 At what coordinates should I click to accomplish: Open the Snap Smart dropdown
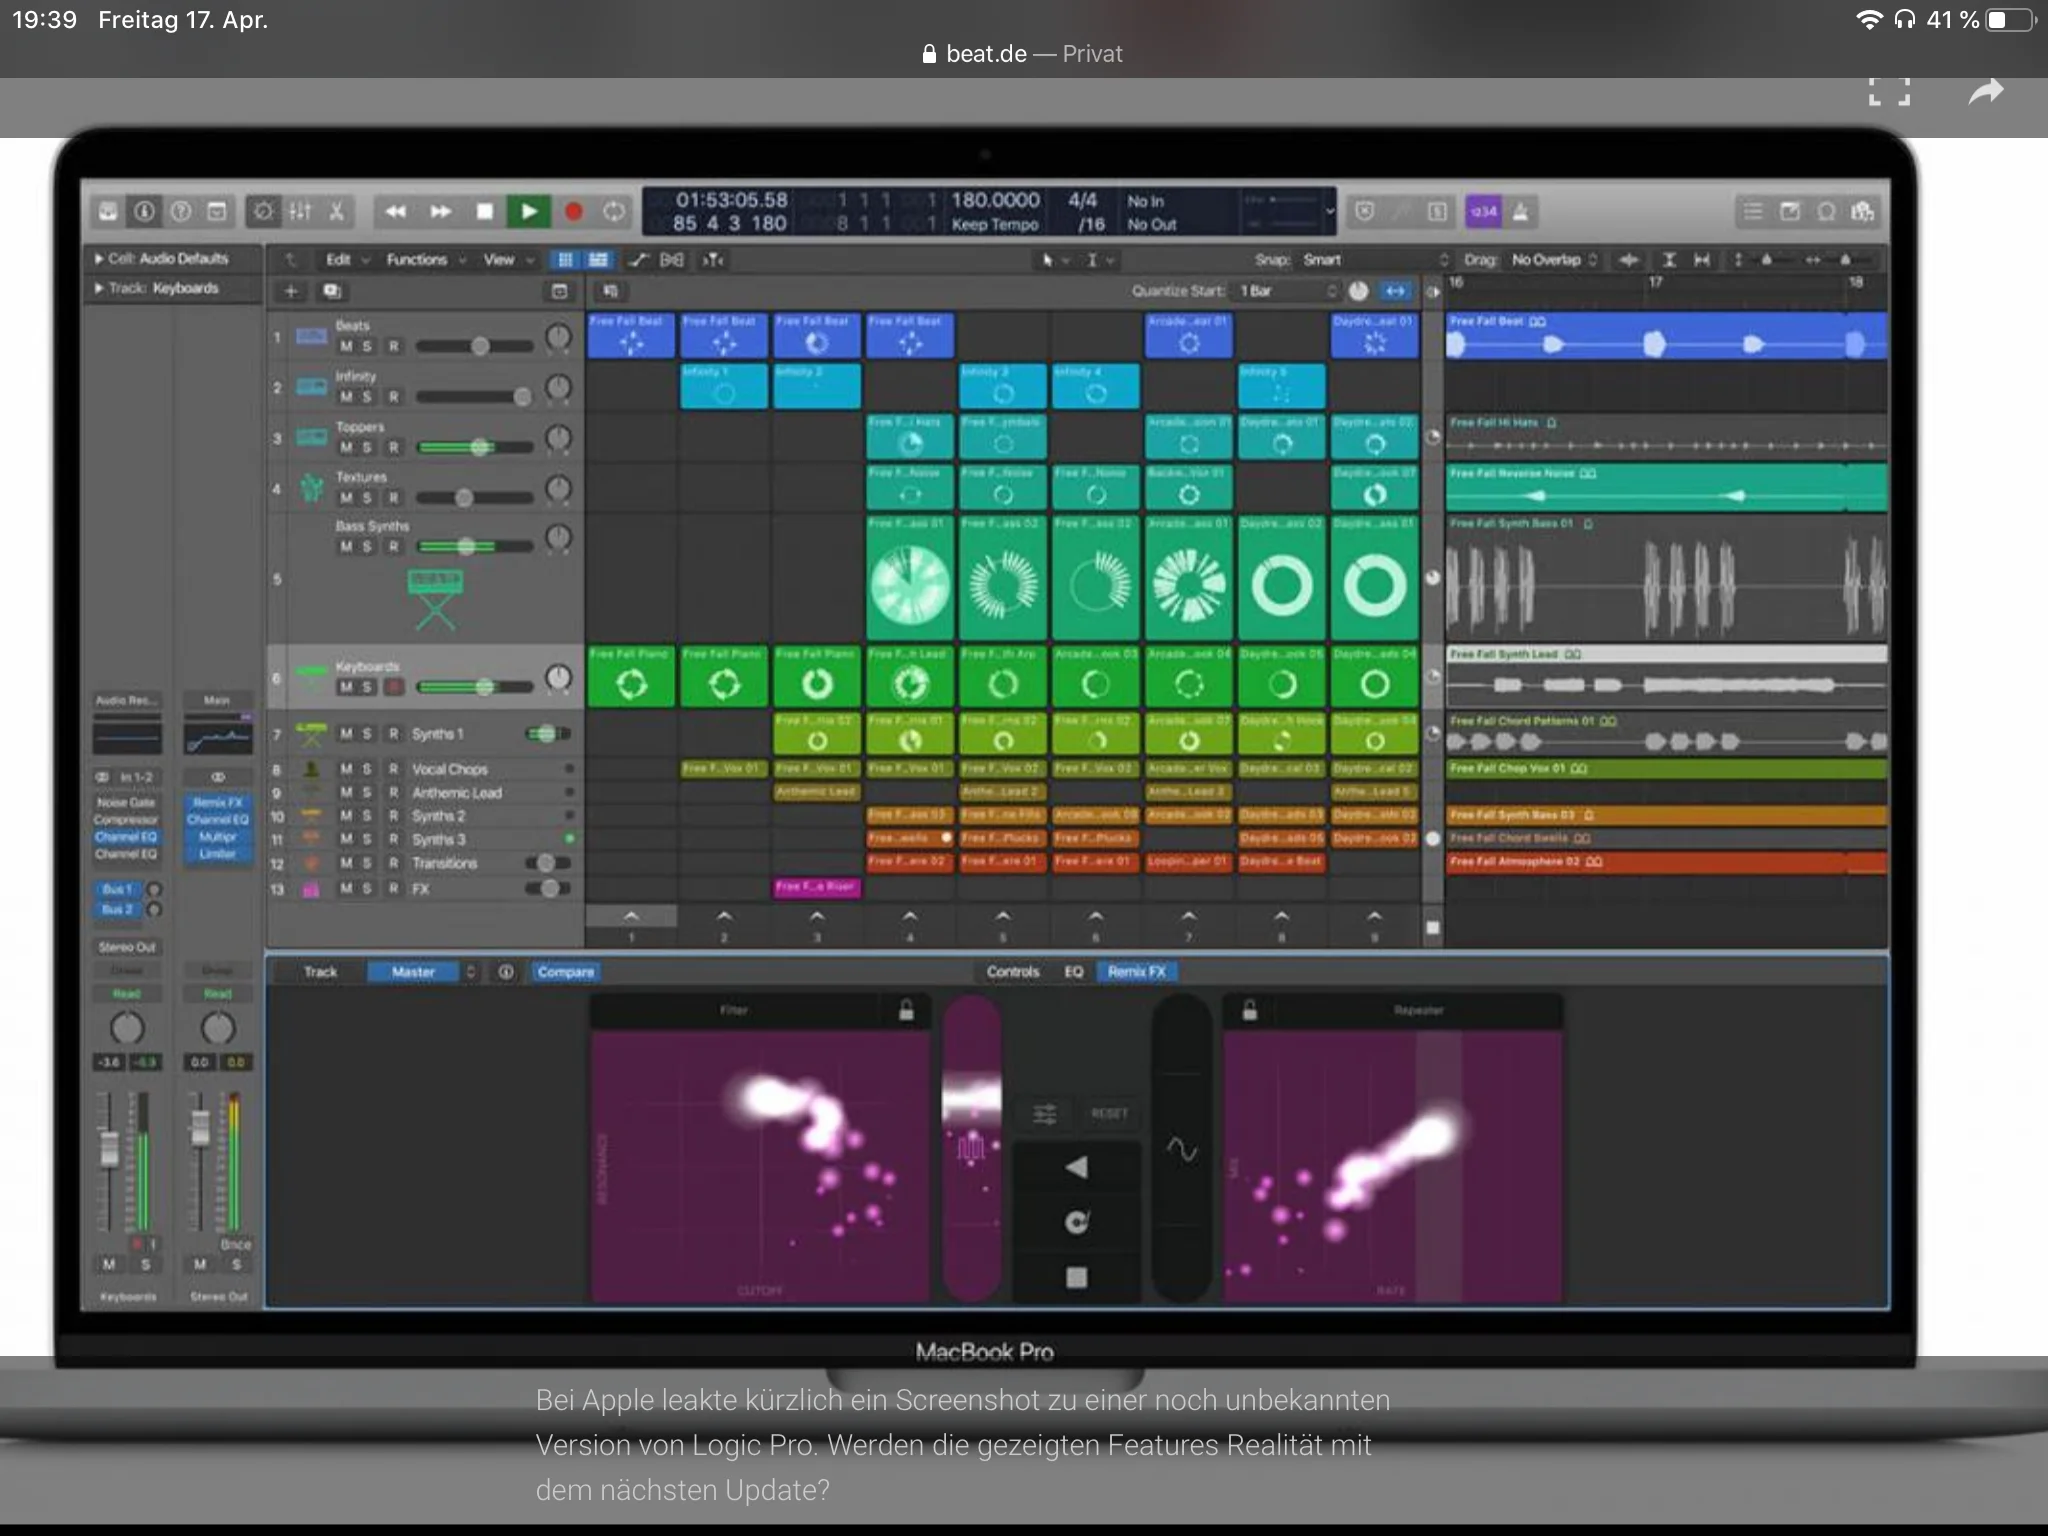[1374, 260]
